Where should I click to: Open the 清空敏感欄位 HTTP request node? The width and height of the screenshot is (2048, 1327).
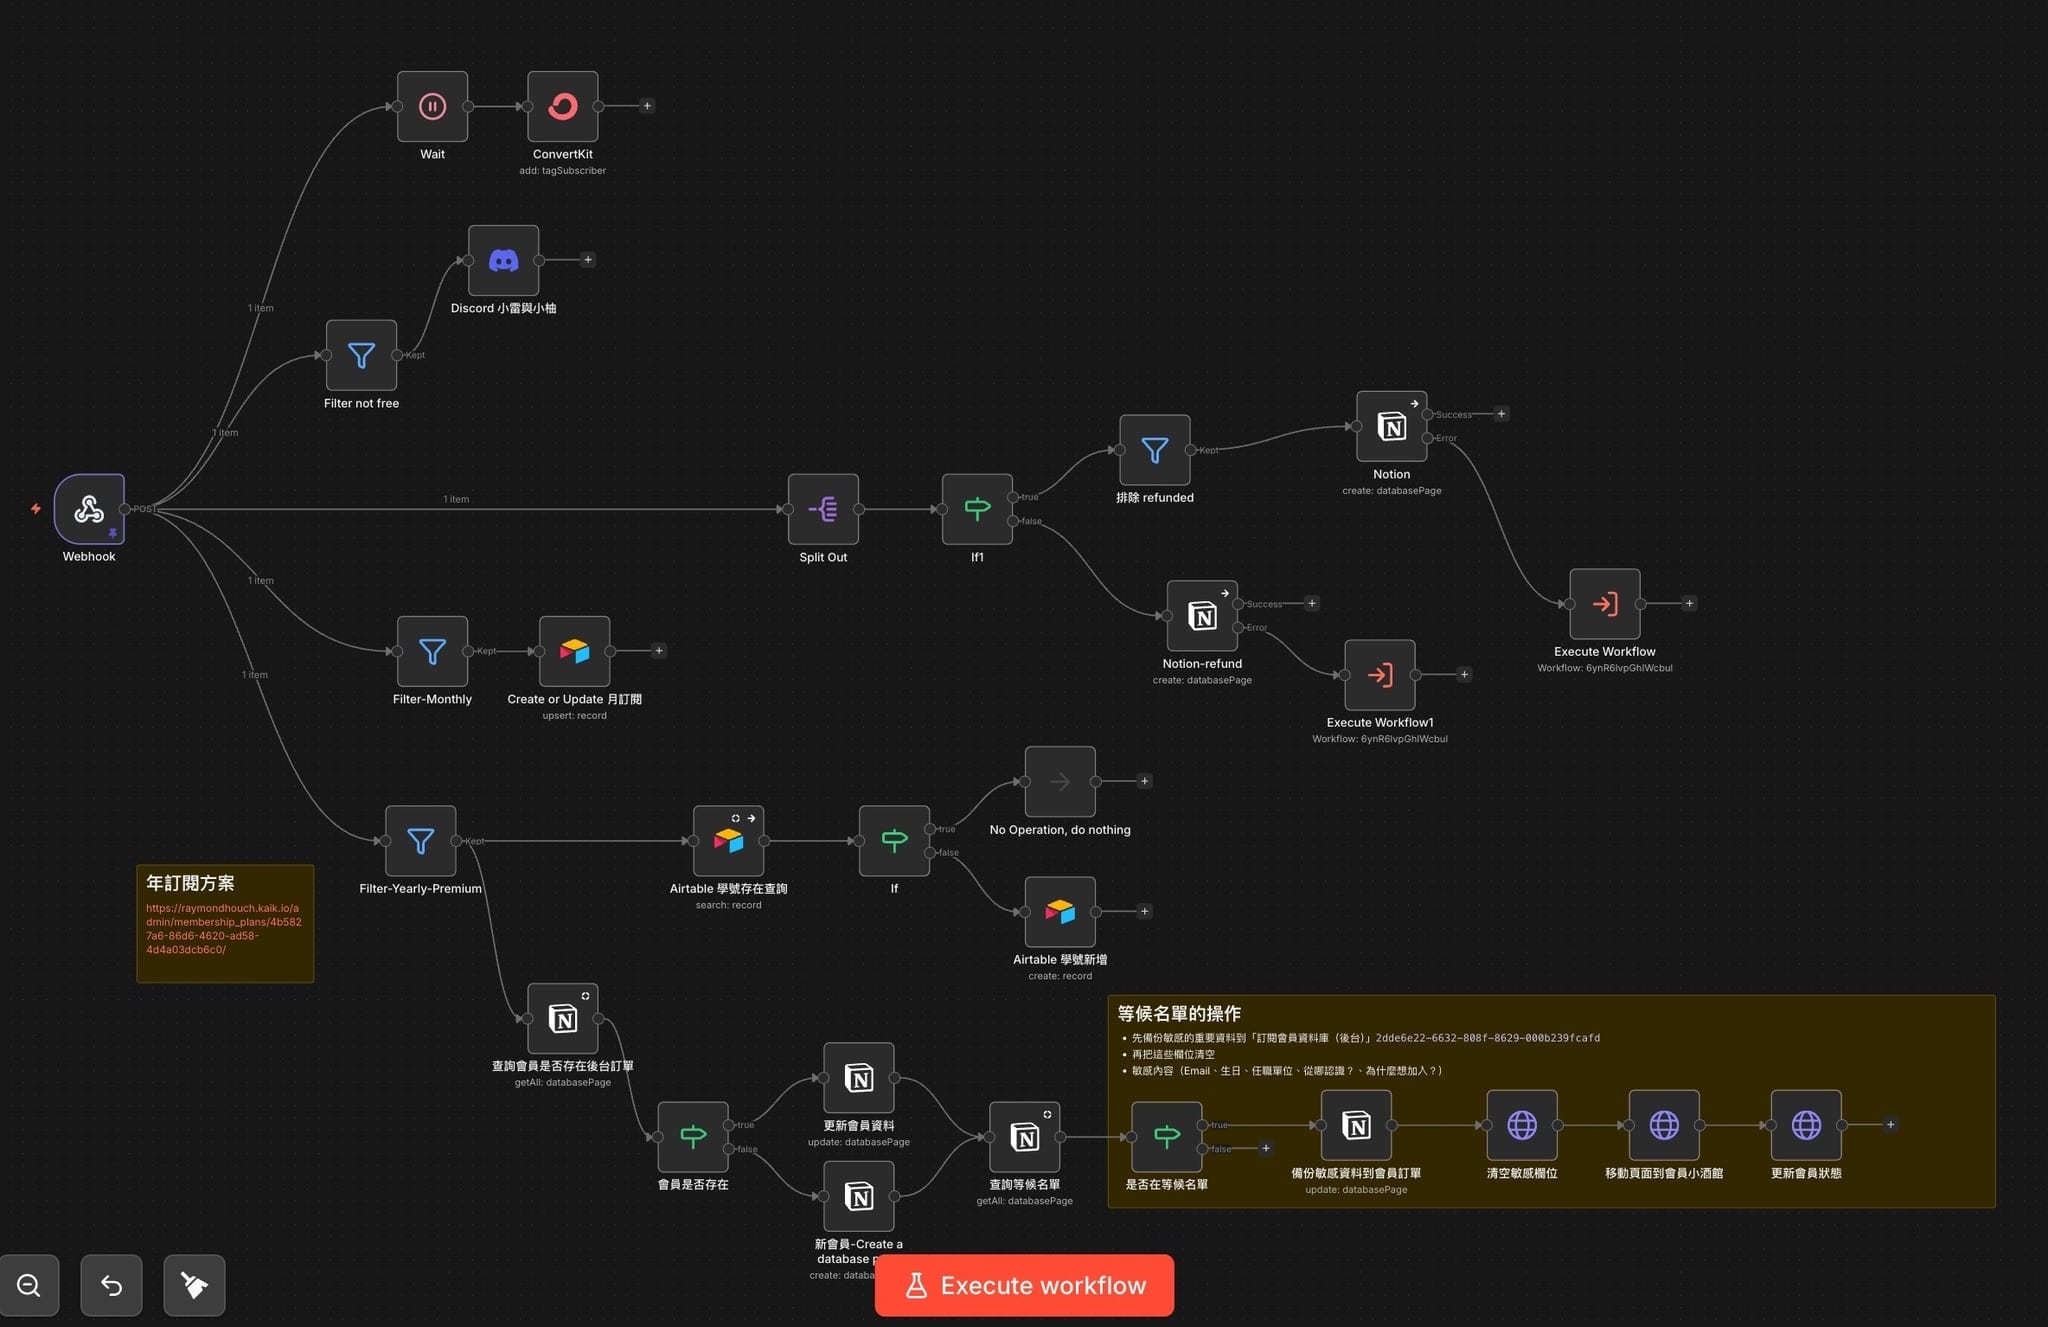pos(1521,1125)
